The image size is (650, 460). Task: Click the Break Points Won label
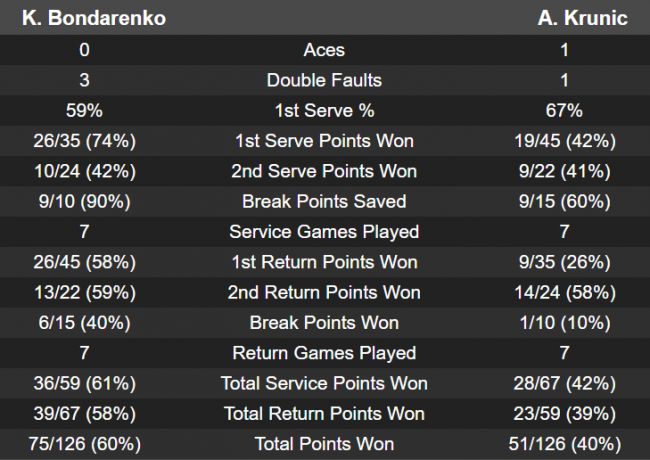(324, 323)
